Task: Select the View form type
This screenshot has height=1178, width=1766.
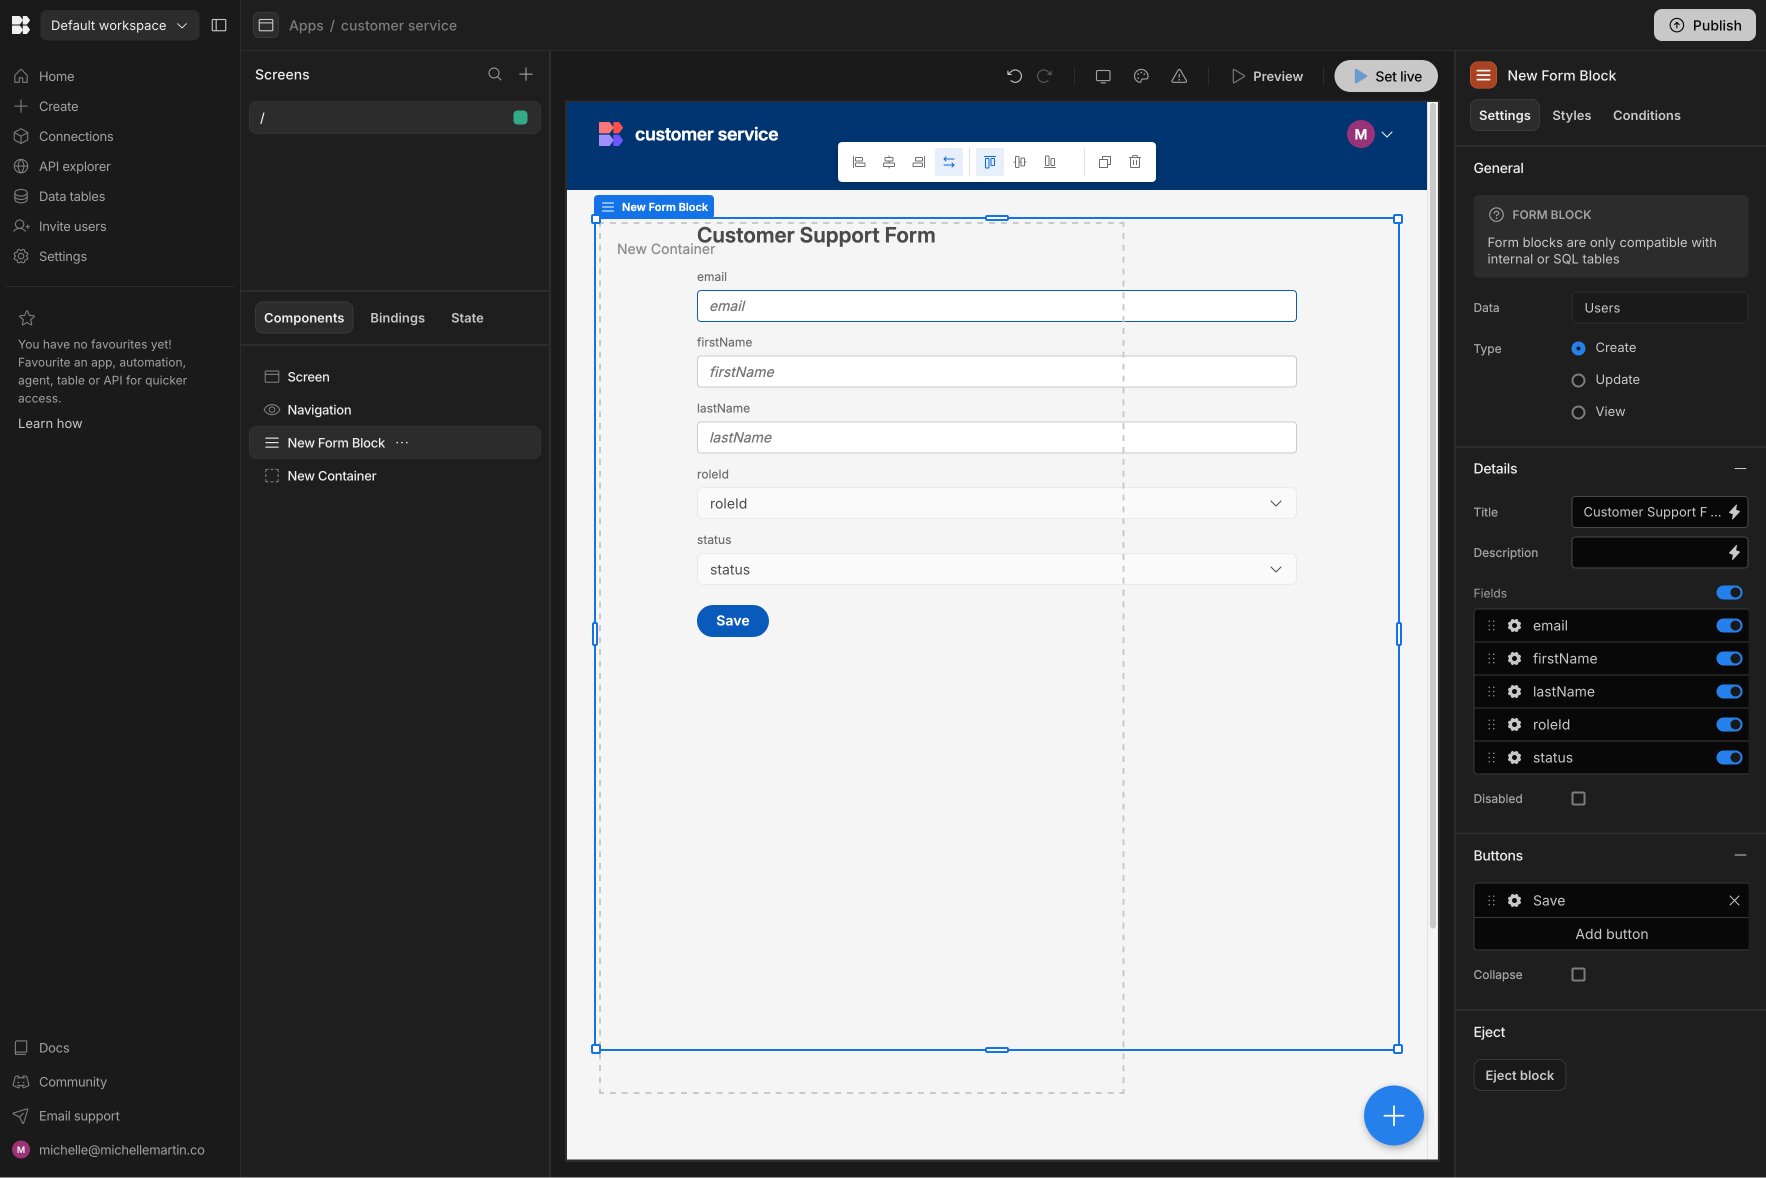Action: [x=1578, y=412]
